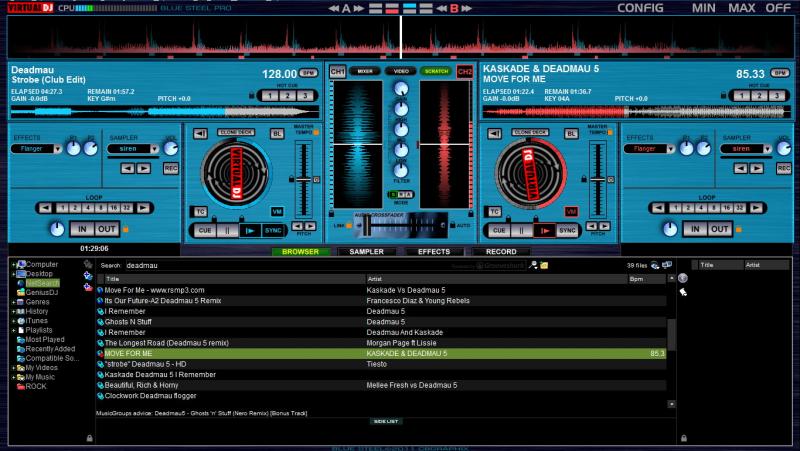800x451 pixels.
Task: Expand the Playlists tree node
Action: point(14,330)
